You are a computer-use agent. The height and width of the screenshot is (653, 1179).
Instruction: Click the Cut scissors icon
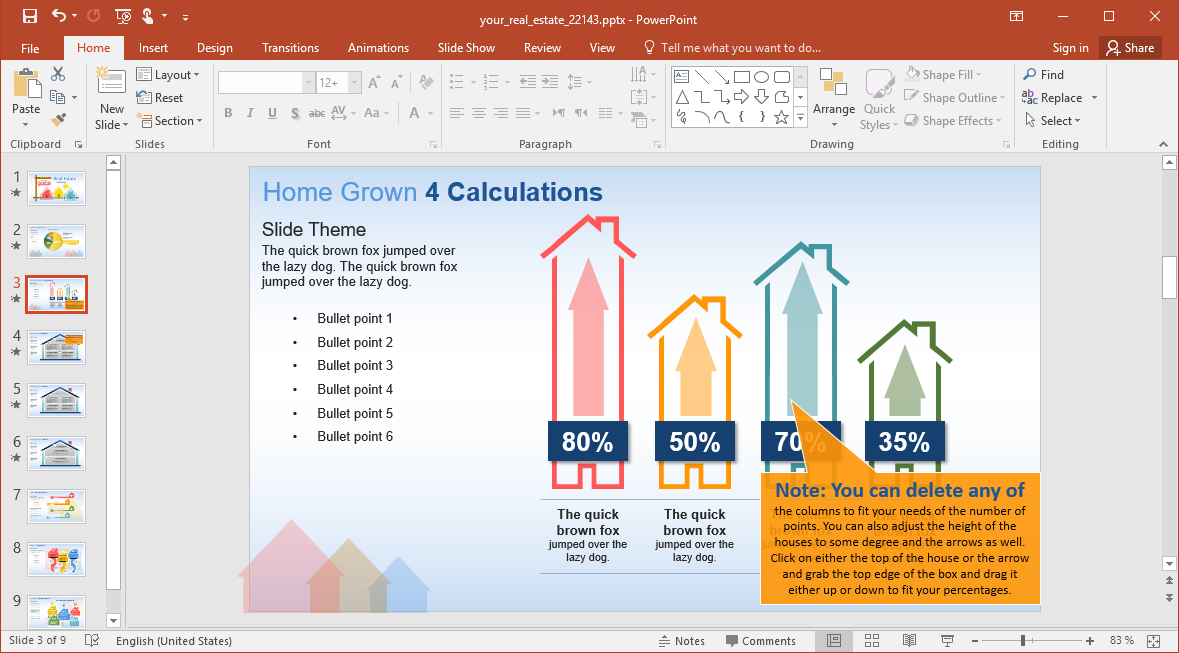coord(58,74)
